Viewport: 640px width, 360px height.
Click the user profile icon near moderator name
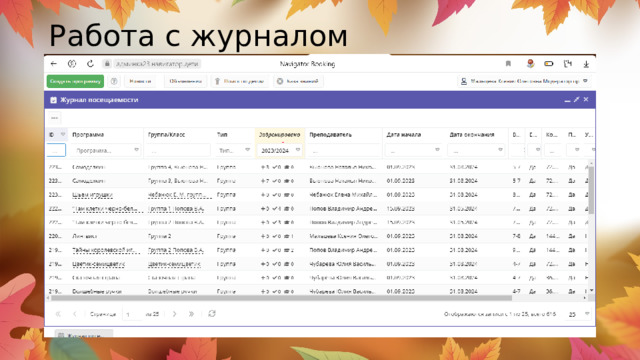click(464, 81)
